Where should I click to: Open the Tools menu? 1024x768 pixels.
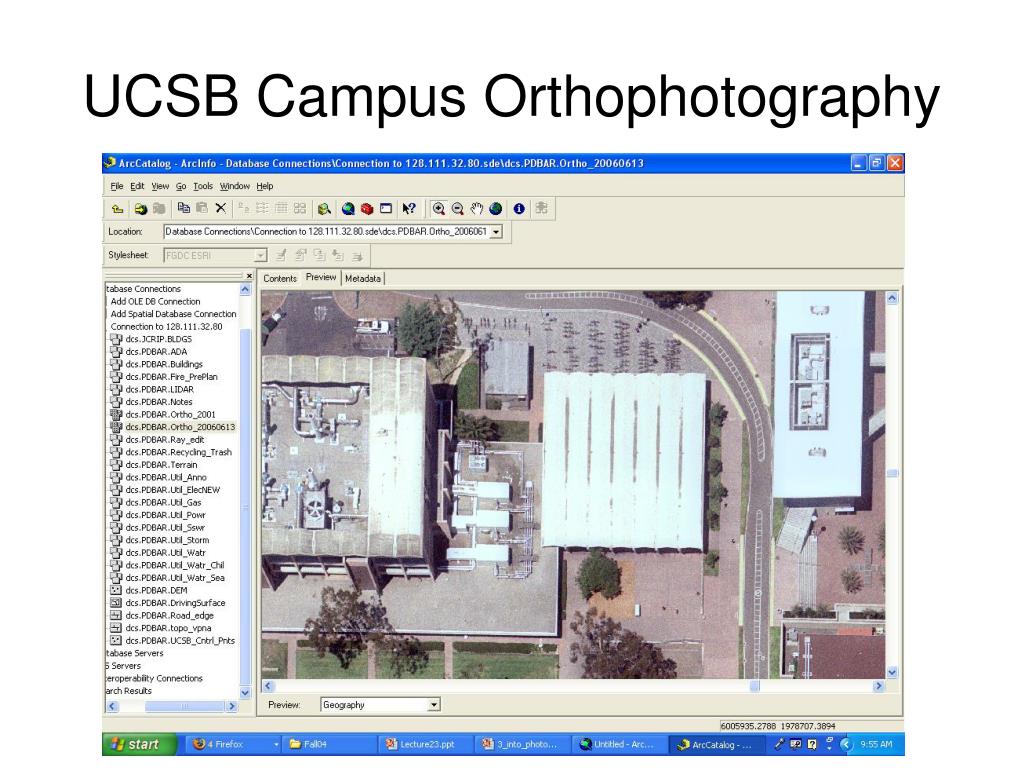click(203, 186)
